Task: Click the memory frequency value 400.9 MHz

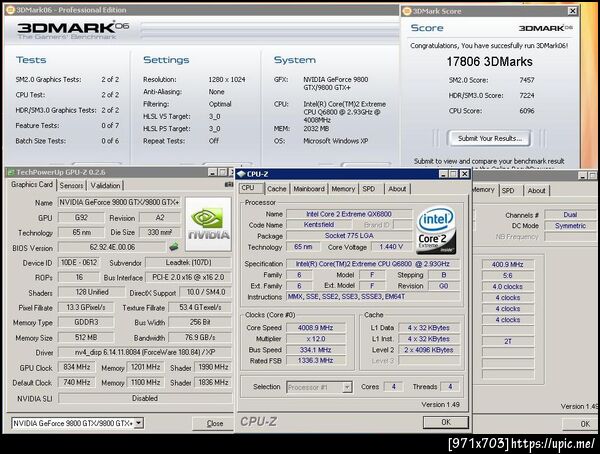Action: (507, 265)
